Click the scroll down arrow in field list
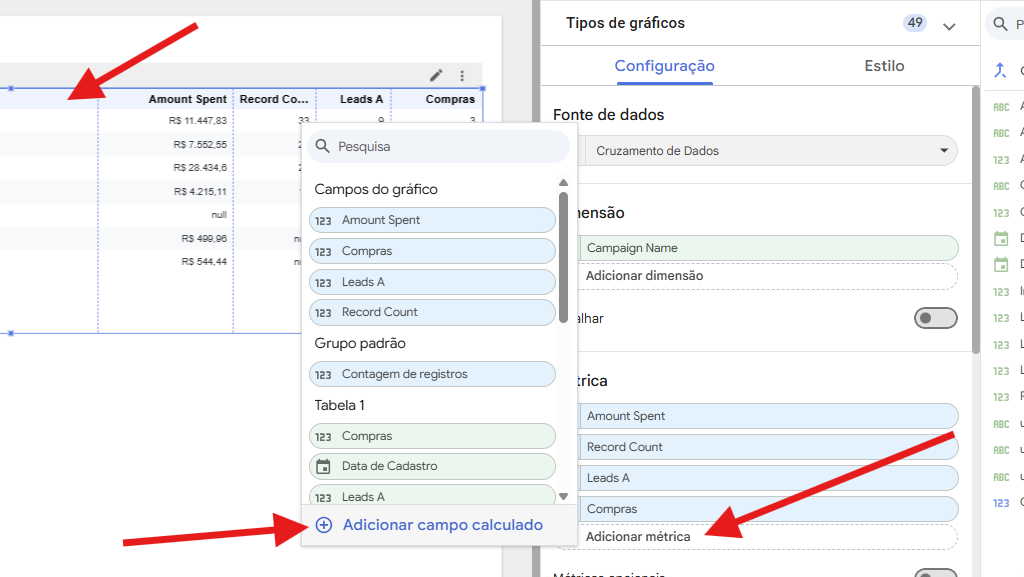1024x577 pixels. (x=563, y=496)
